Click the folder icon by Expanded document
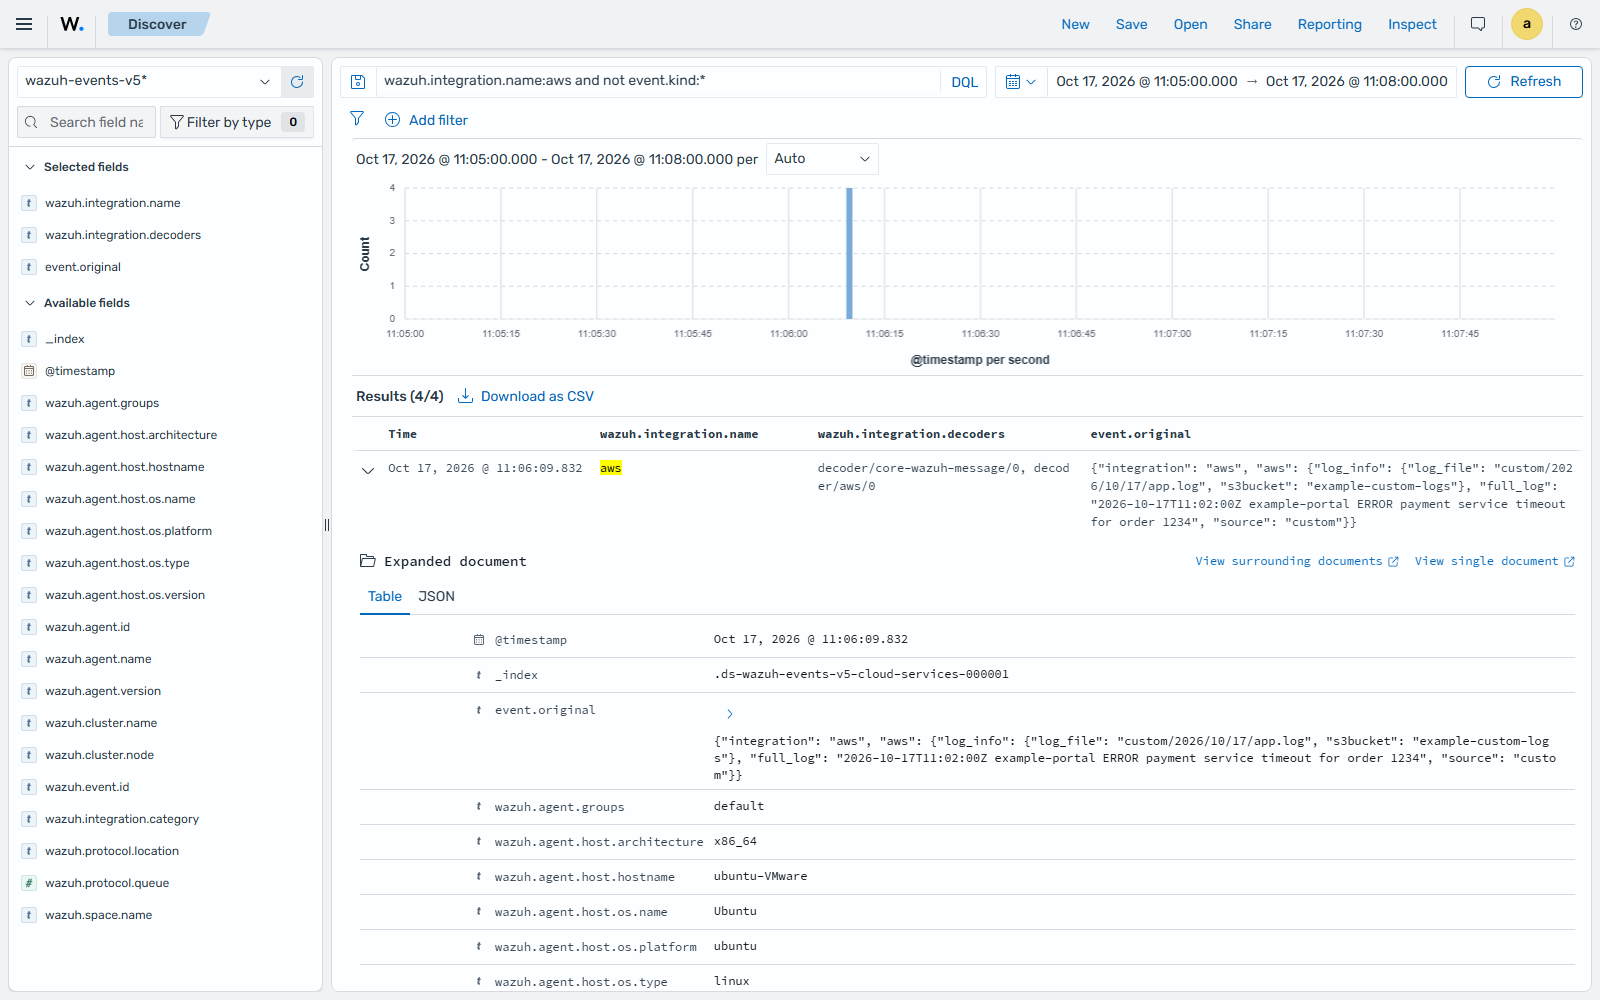Image resolution: width=1600 pixels, height=1000 pixels. 367,561
